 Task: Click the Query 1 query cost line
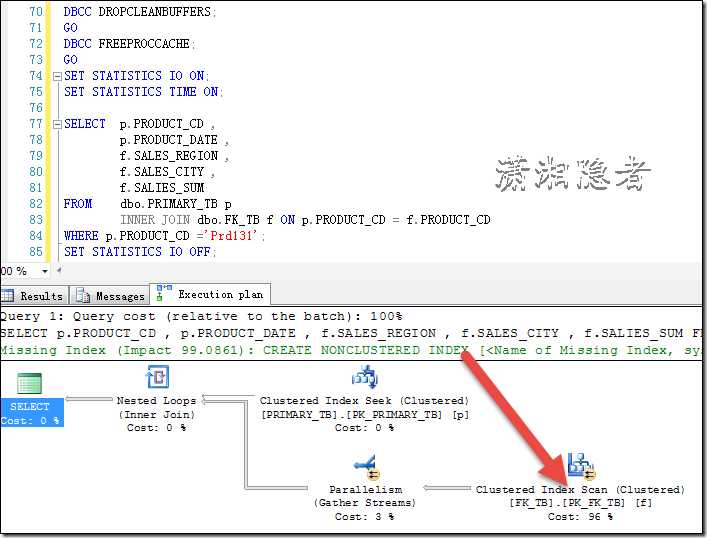point(201,316)
